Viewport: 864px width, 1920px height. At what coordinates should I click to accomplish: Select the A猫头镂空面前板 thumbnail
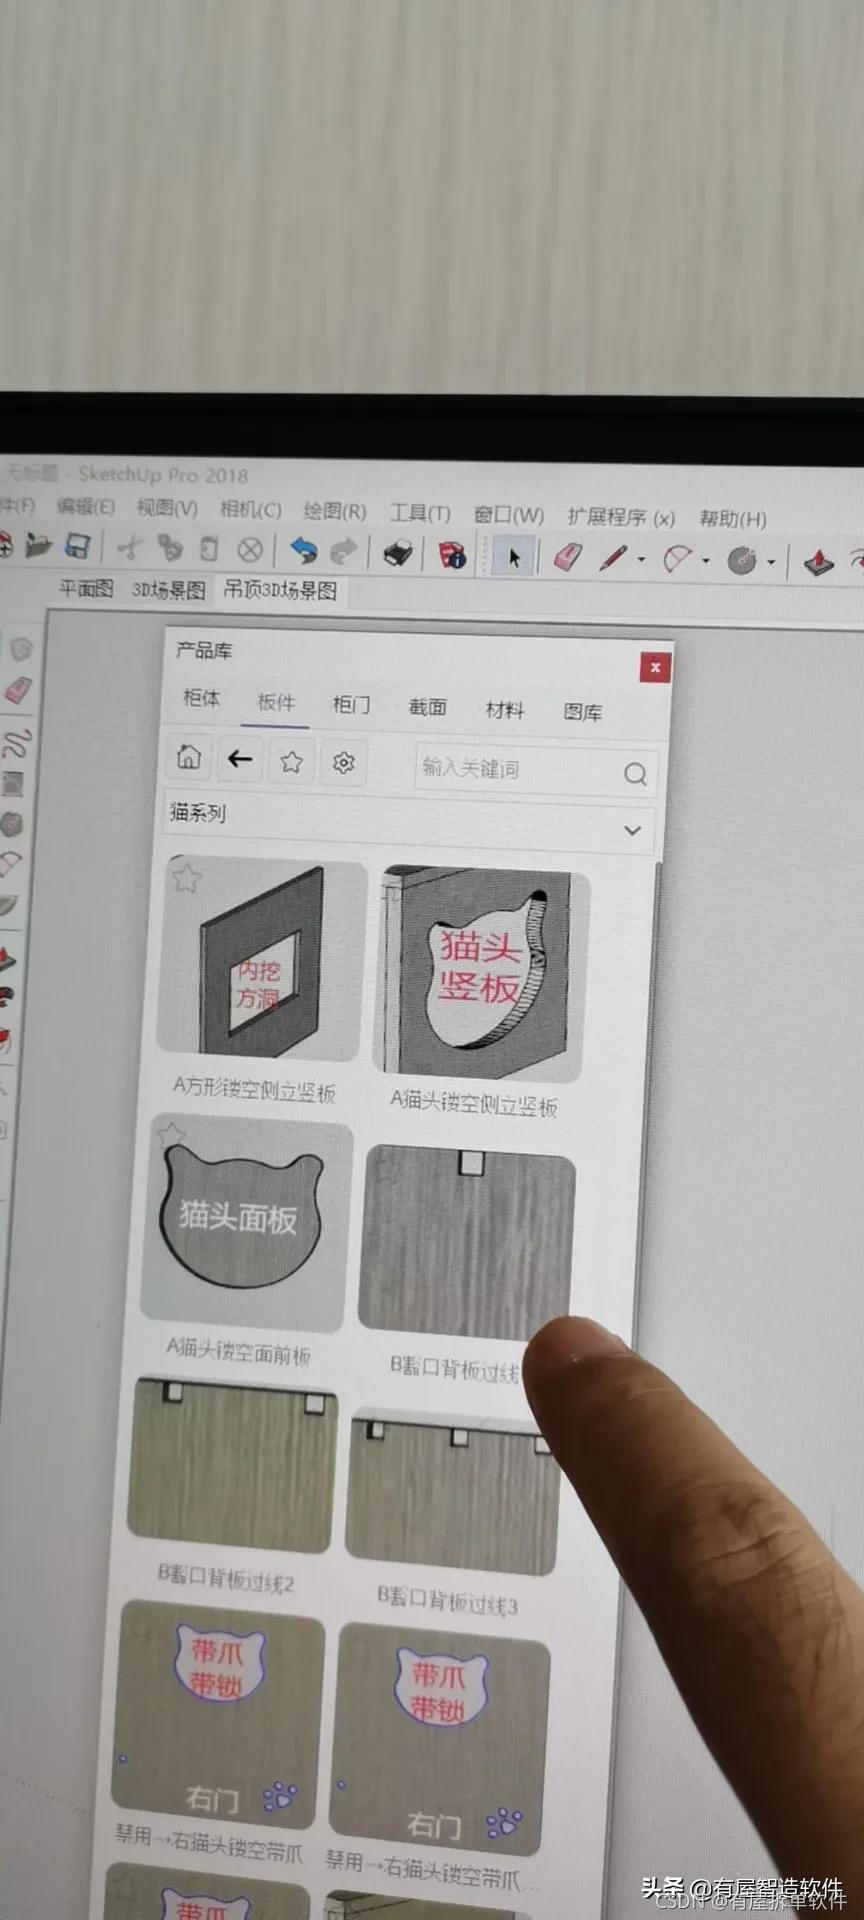[246, 1221]
